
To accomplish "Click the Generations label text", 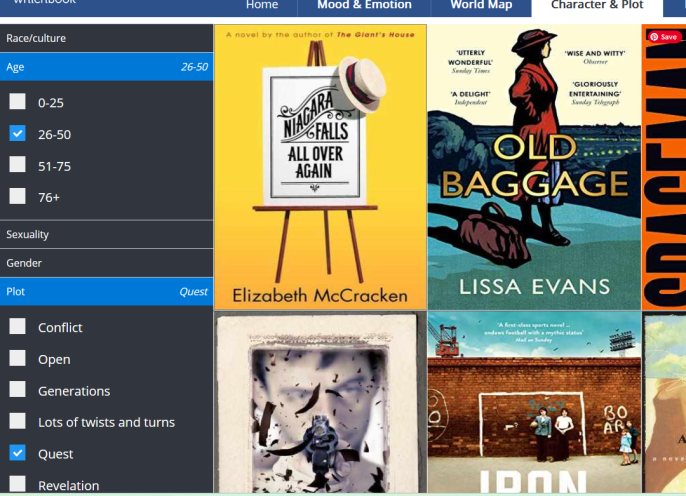I will (x=74, y=391).
